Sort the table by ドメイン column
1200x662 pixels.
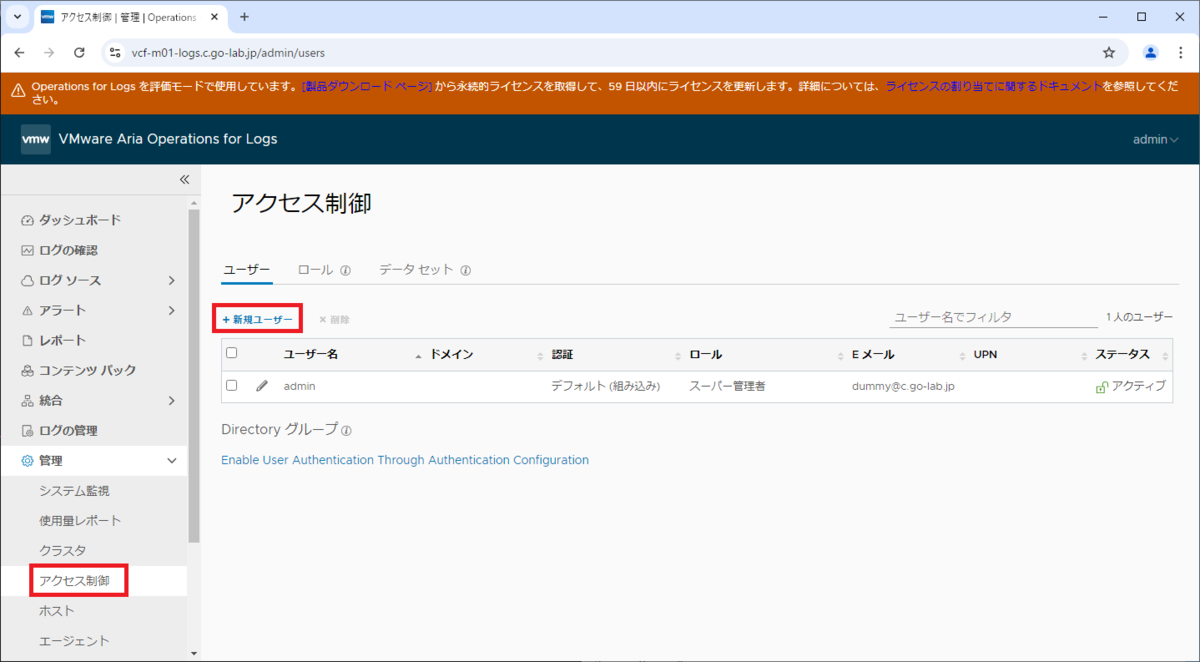(x=451, y=354)
